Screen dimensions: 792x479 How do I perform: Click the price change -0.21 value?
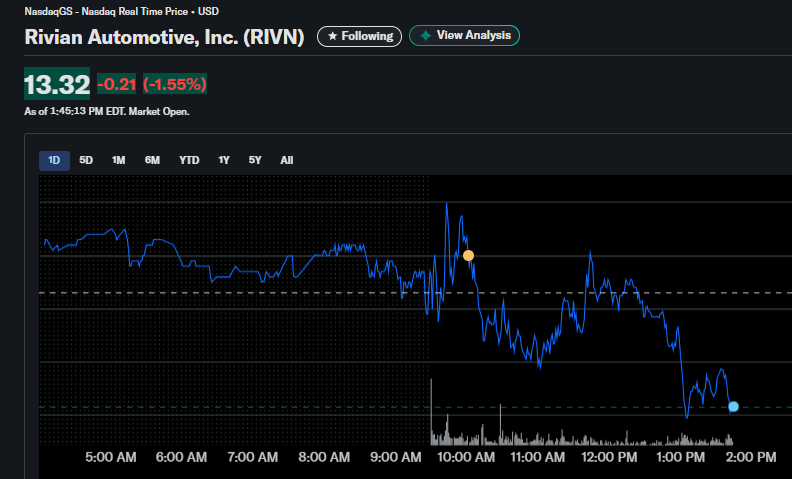(116, 84)
